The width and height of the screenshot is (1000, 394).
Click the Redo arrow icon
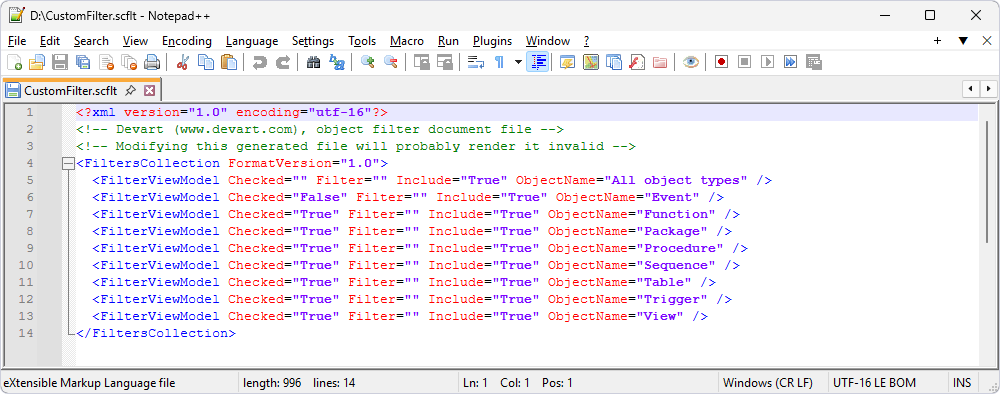click(x=282, y=62)
